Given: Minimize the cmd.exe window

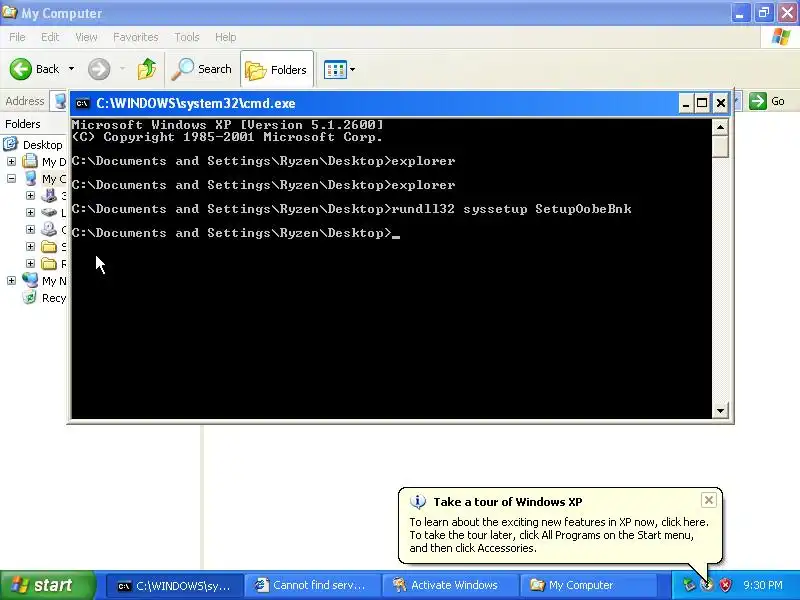Looking at the screenshot, I should click(x=686, y=104).
